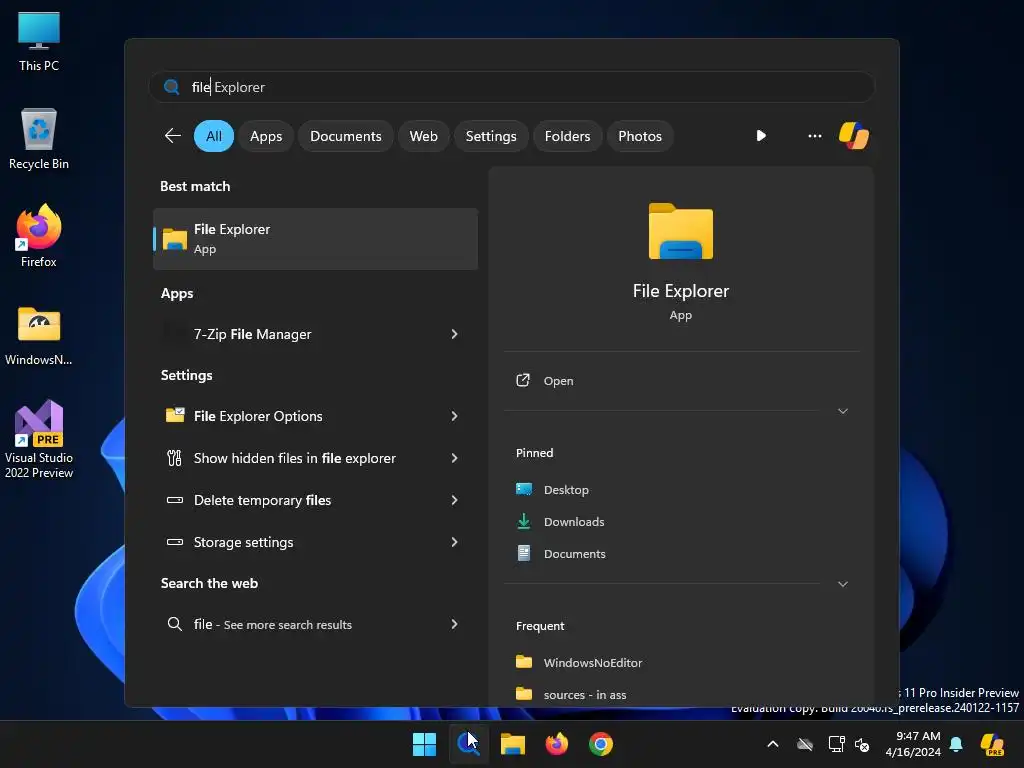Select the All filter tab
The height and width of the screenshot is (768, 1024).
(214, 136)
